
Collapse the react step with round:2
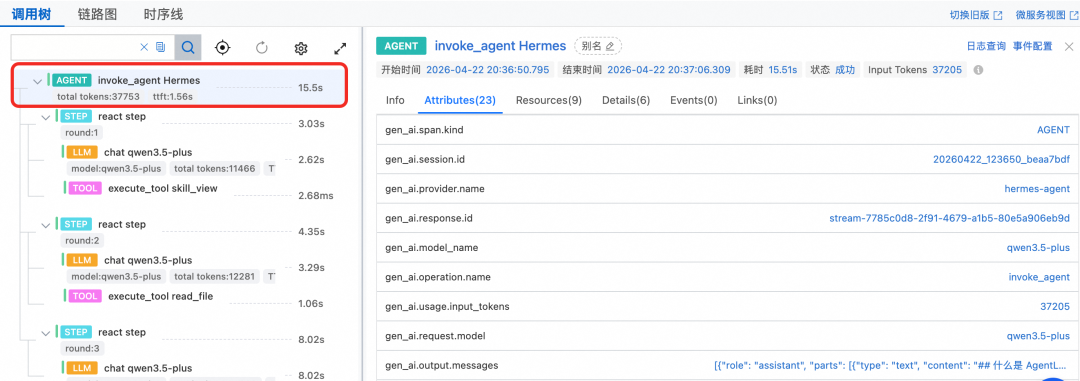click(x=45, y=225)
